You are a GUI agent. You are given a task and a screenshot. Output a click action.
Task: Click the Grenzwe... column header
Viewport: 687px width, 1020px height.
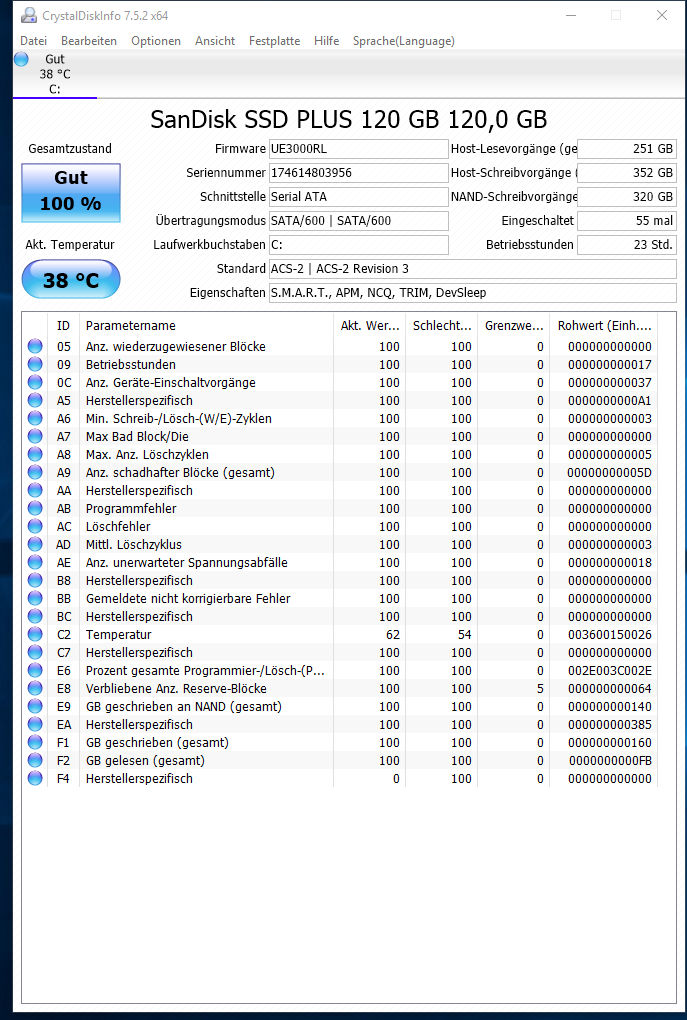click(513, 326)
